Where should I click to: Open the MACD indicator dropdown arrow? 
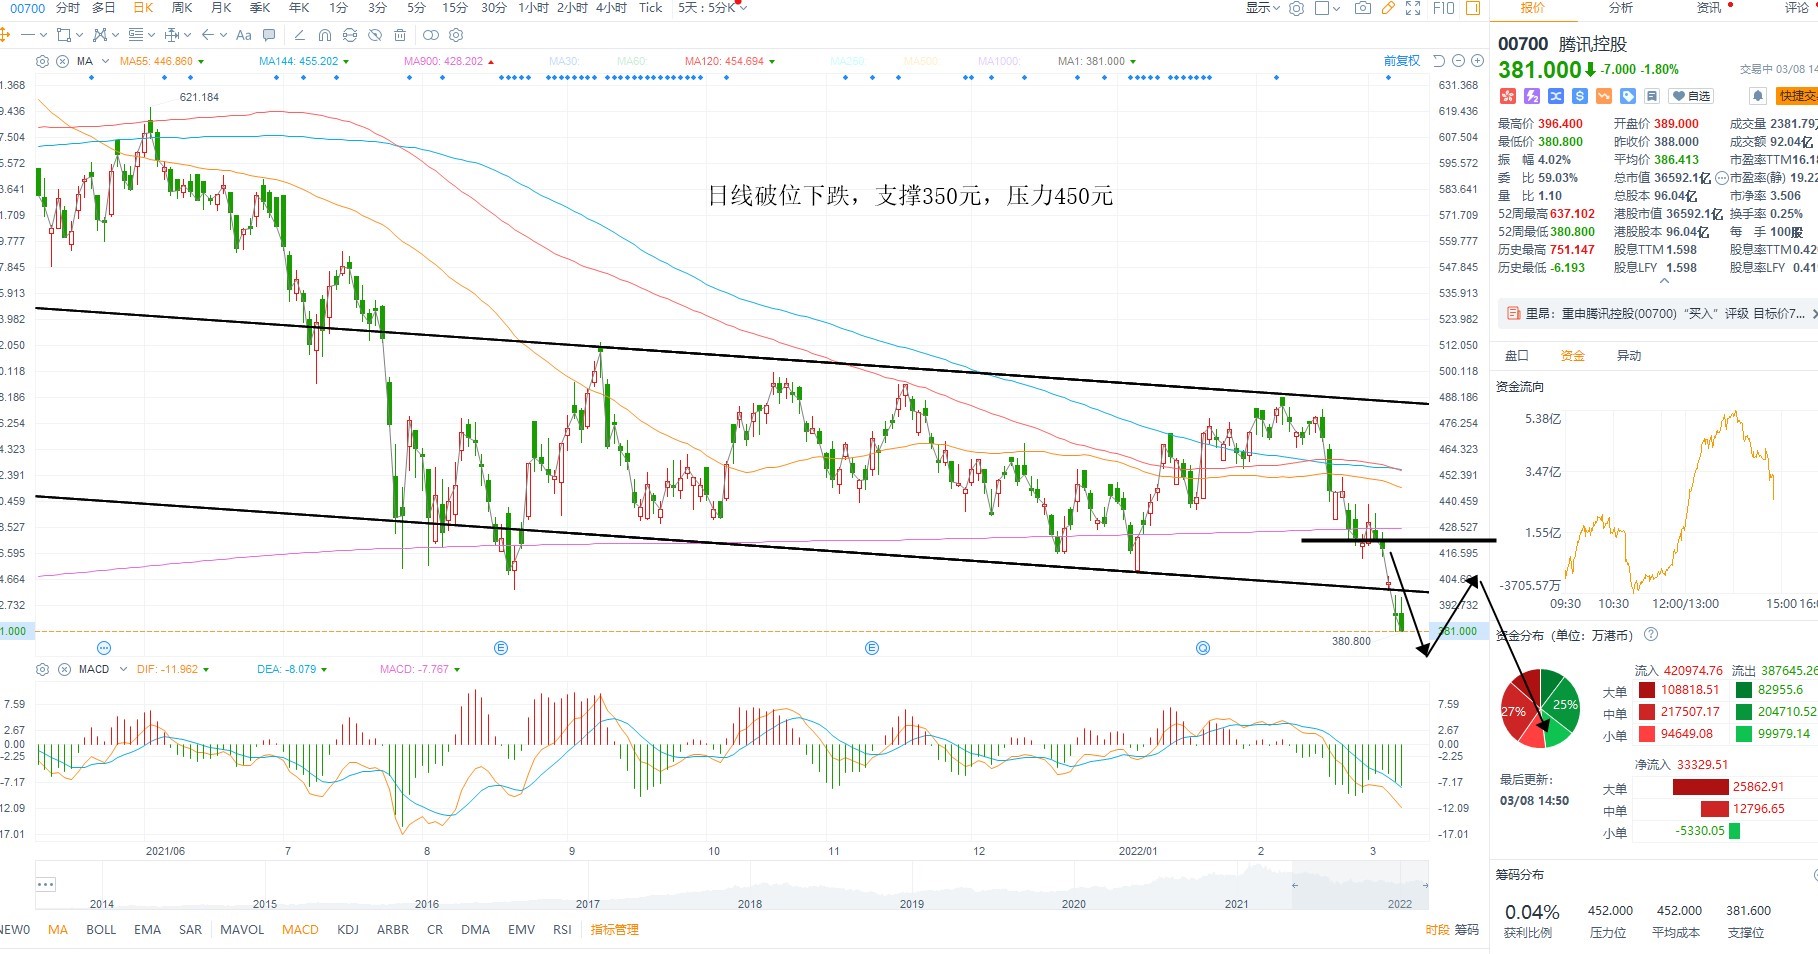(123, 669)
